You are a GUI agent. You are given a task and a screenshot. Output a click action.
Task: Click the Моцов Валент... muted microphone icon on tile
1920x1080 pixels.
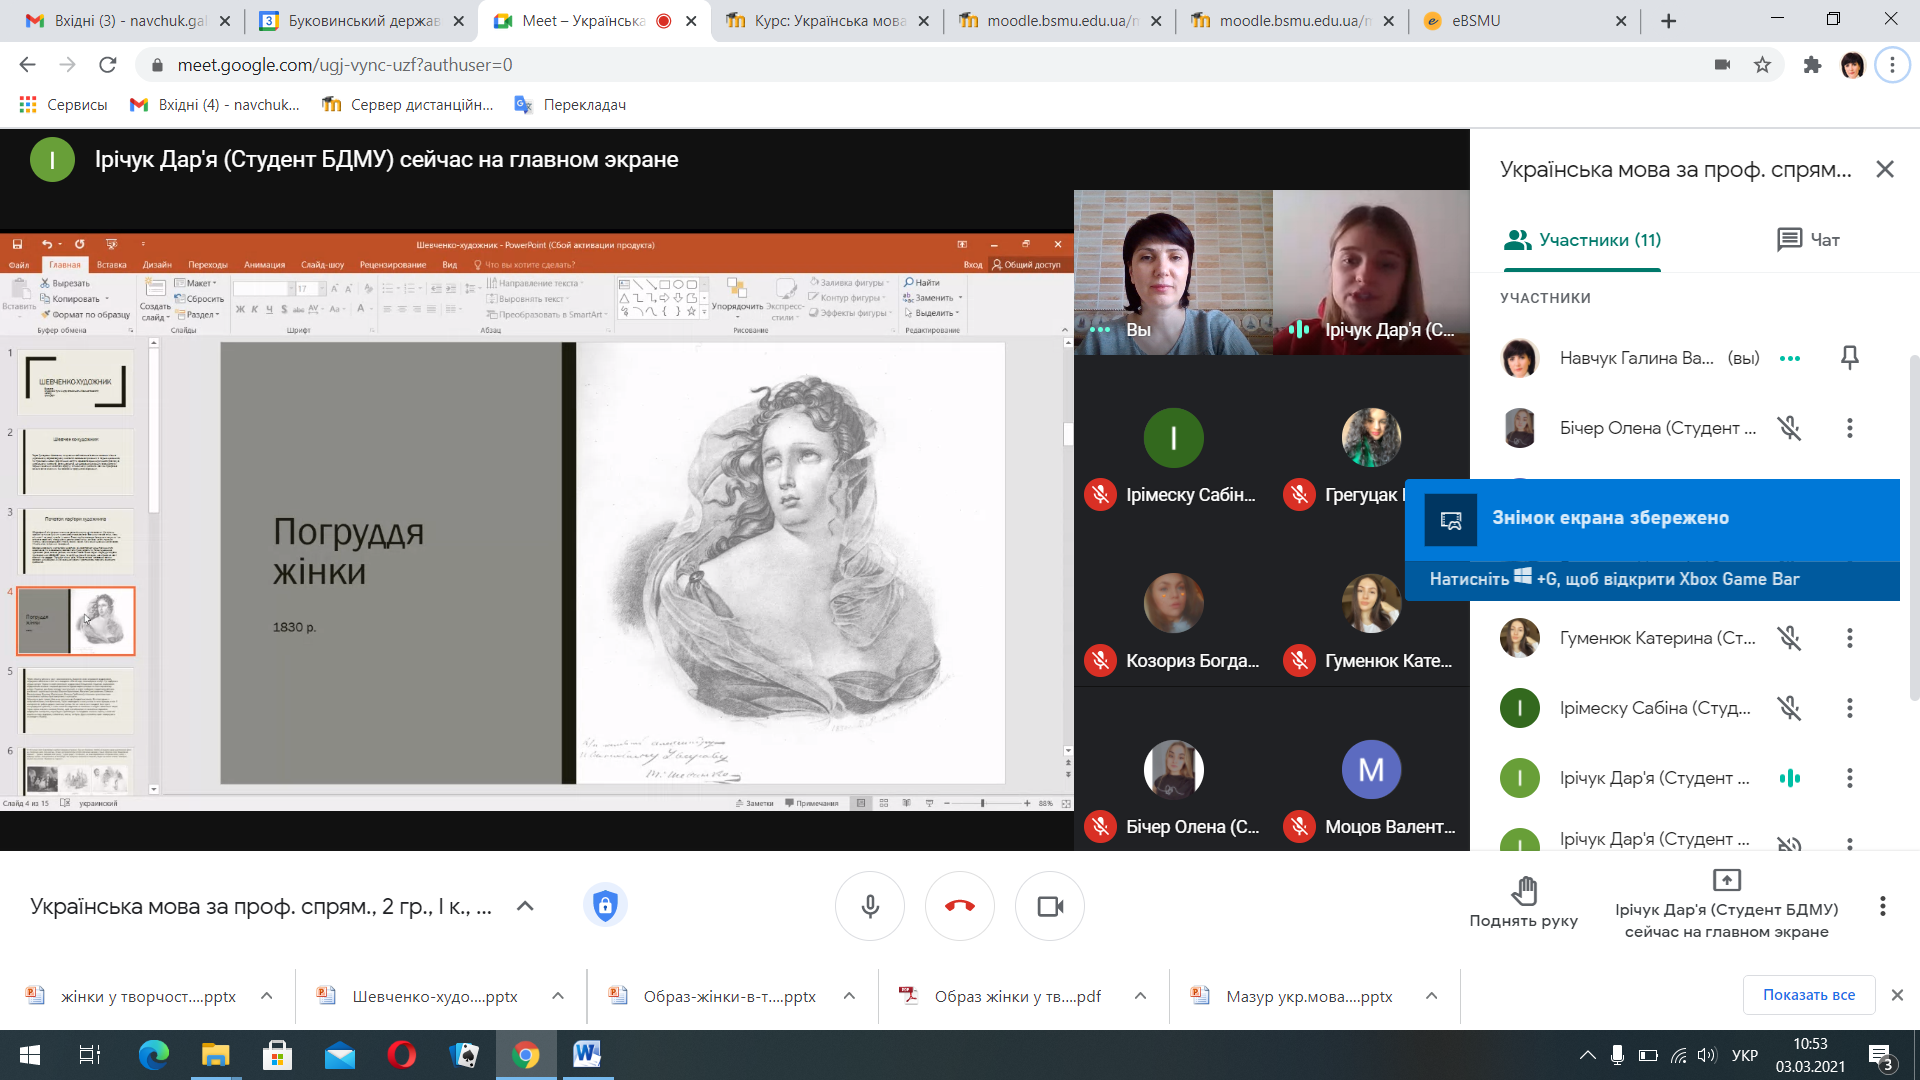1299,826
